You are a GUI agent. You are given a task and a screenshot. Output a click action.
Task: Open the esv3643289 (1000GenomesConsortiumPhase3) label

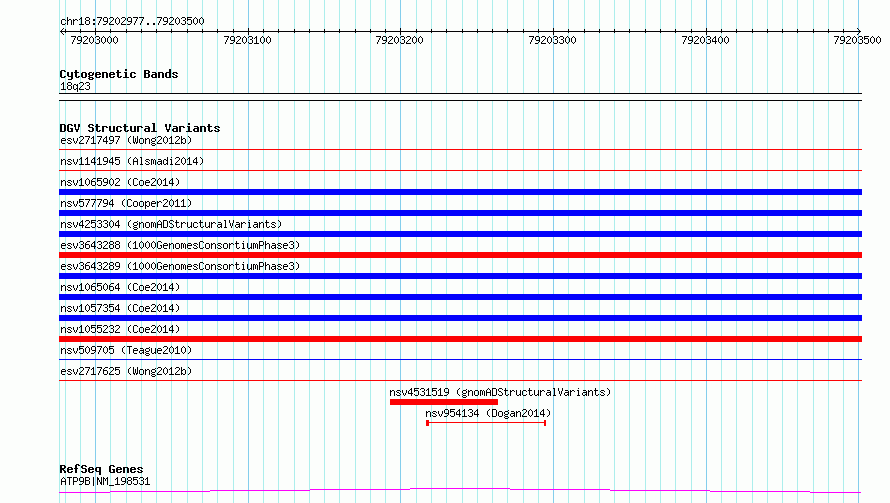pyautogui.click(x=180, y=266)
